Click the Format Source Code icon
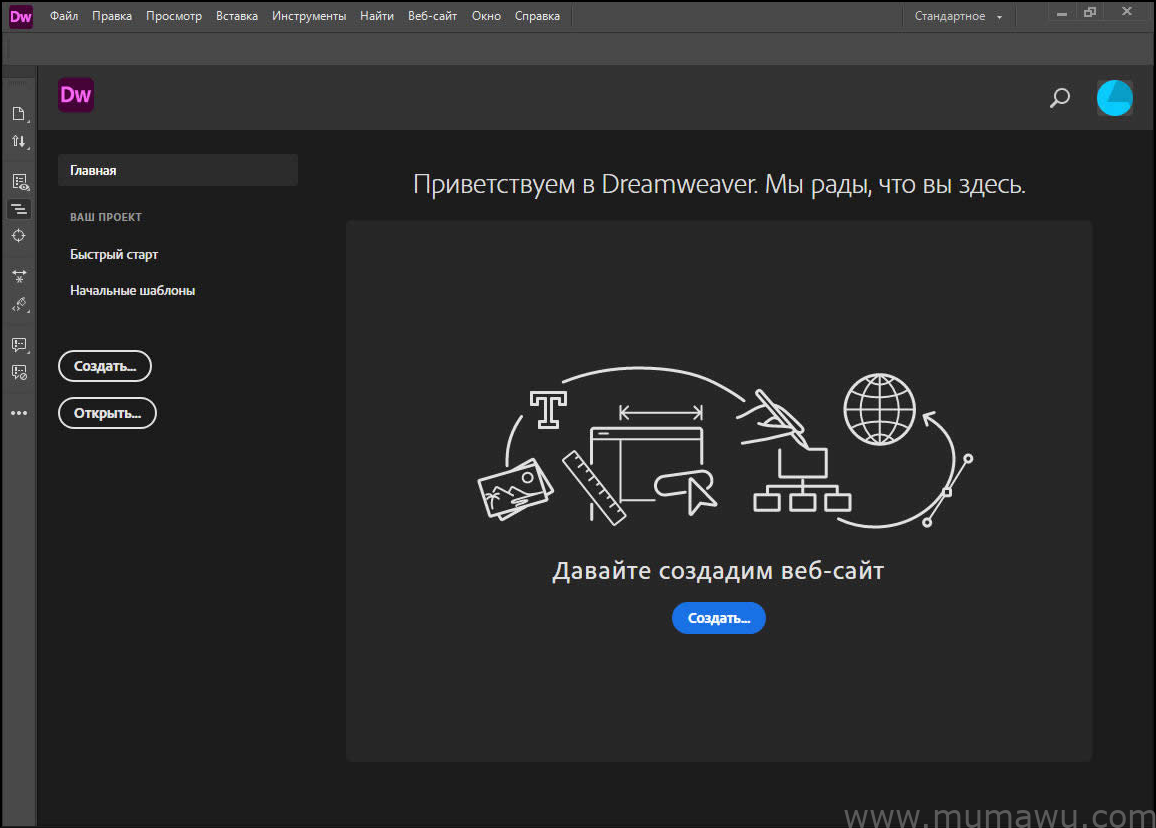 coord(18,209)
